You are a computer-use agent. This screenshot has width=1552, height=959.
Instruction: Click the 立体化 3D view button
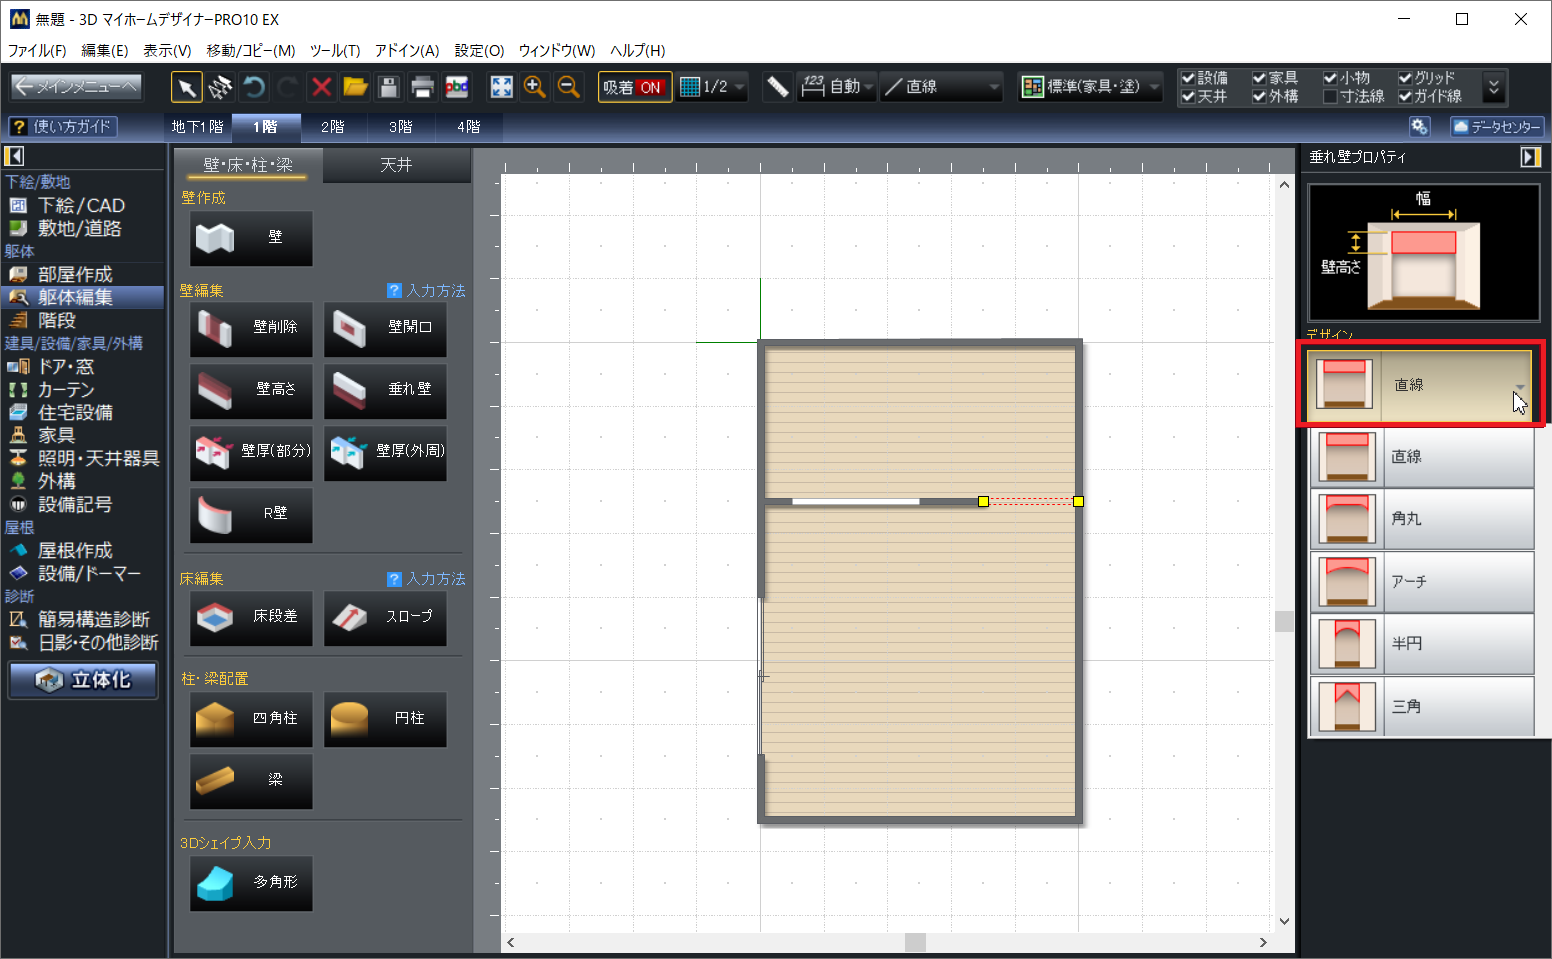pos(84,680)
